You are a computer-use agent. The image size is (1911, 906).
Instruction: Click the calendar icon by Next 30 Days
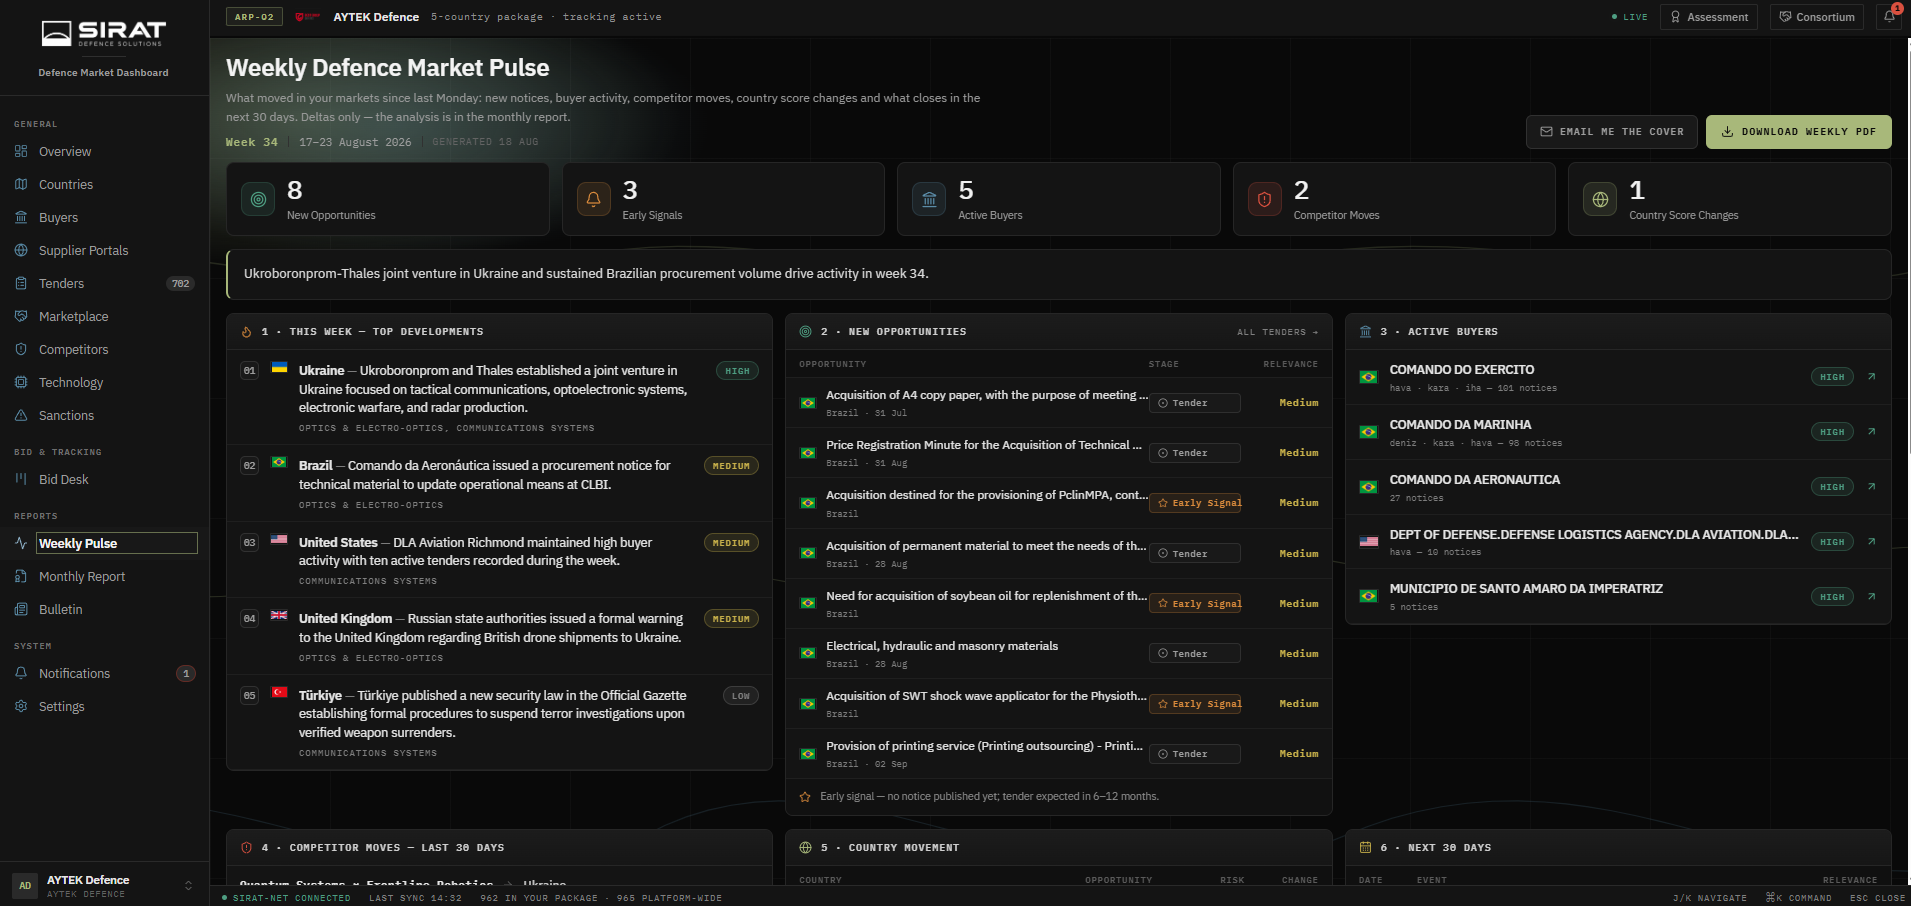point(1366,848)
